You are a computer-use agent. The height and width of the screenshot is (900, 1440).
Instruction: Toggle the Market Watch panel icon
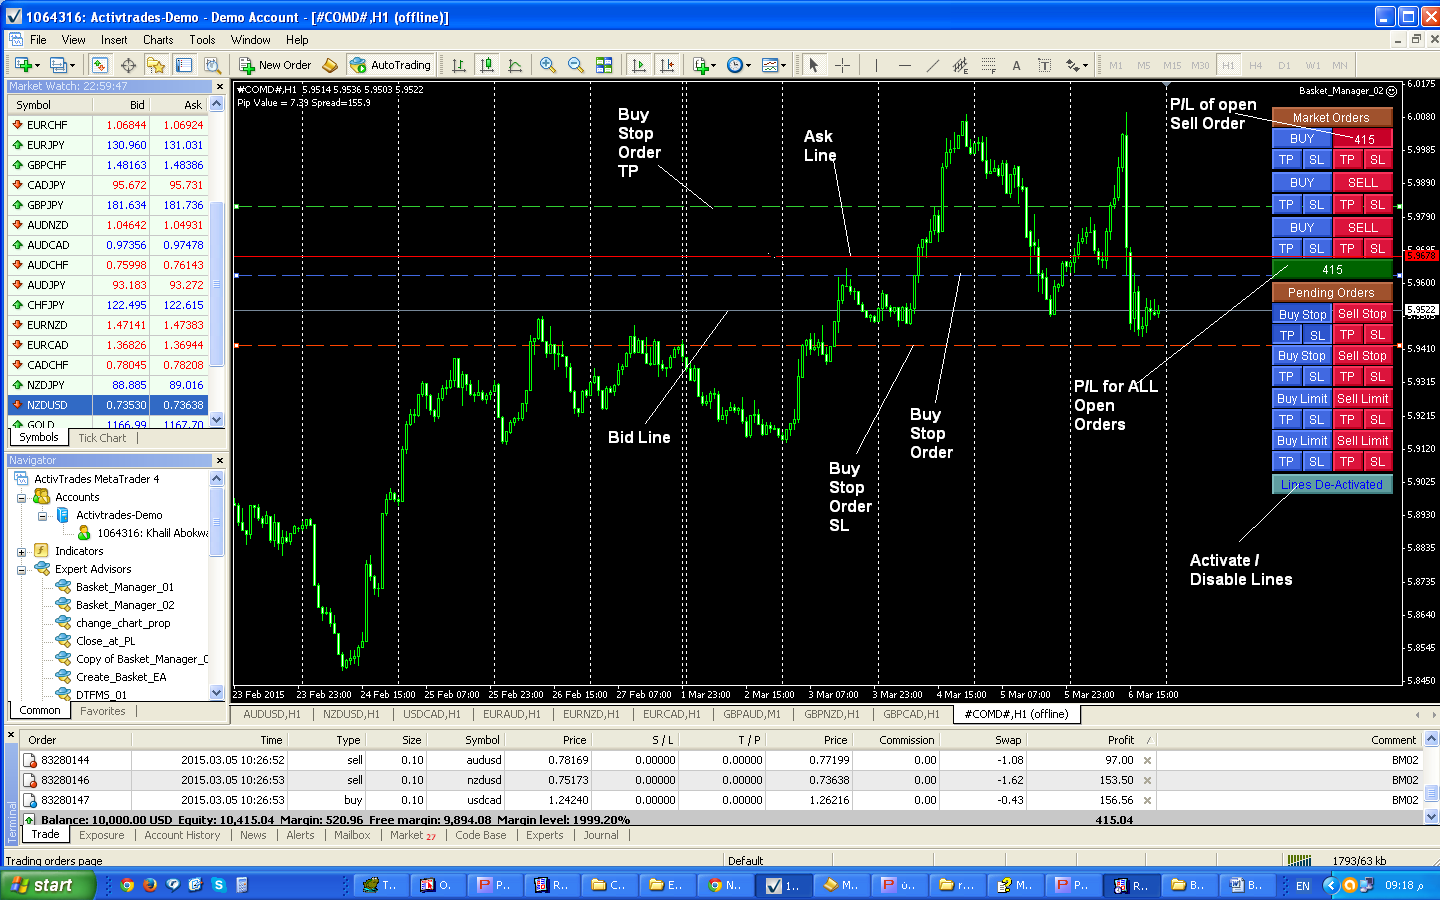[100, 65]
